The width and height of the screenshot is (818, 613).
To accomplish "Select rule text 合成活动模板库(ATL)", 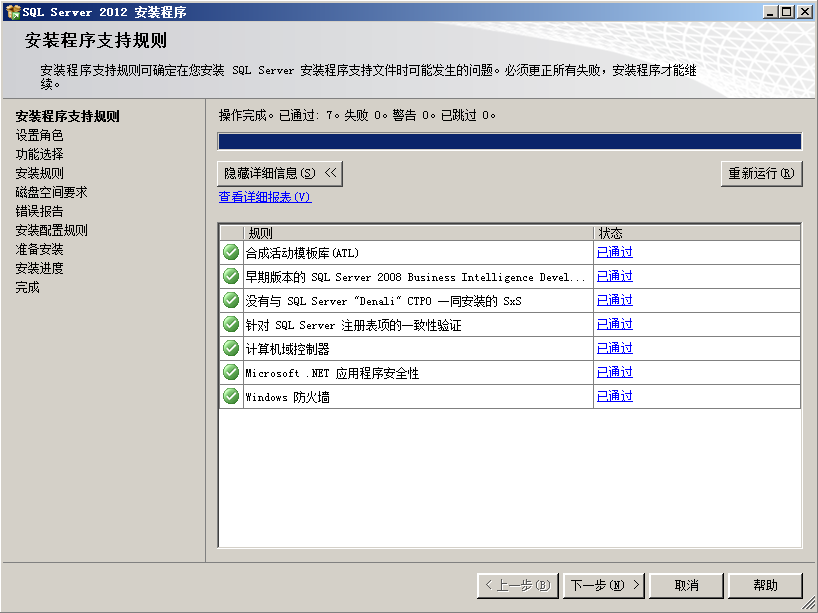I will pyautogui.click(x=302, y=253).
